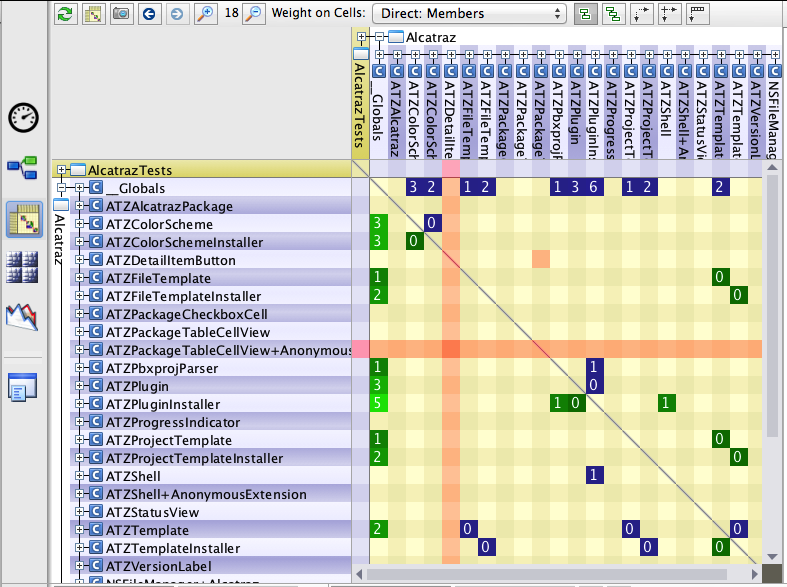Viewport: 787px width, 587px height.
Task: Click the vertical scrollbar thumb of matrix
Action: (772, 306)
